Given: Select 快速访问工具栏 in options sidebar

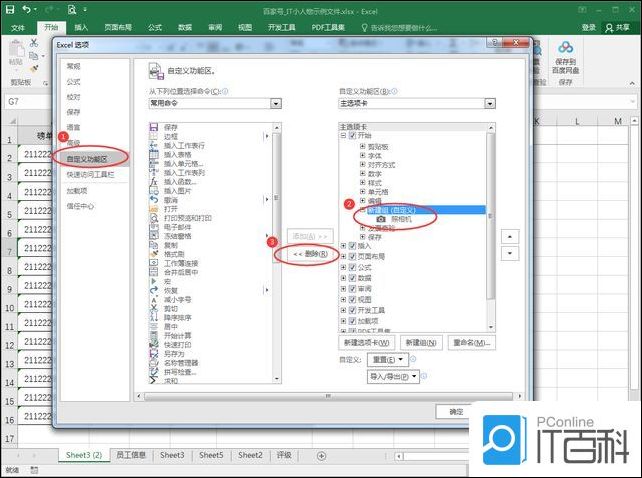Looking at the screenshot, I should (x=90, y=174).
